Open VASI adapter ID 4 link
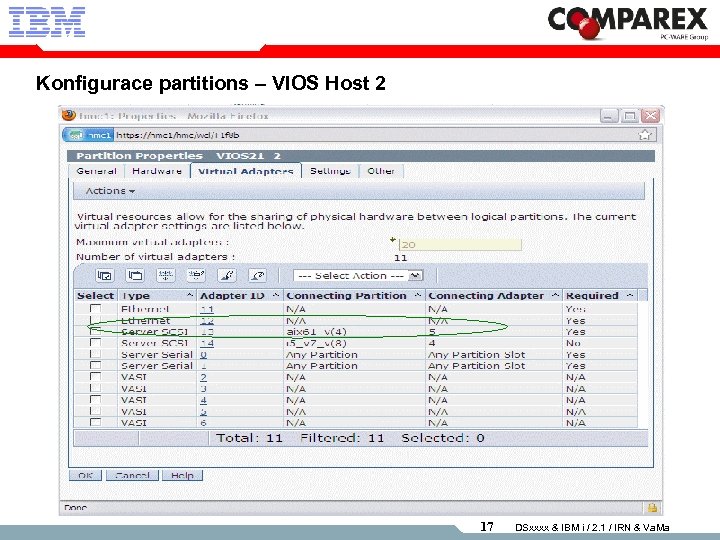The image size is (720, 540). point(203,400)
